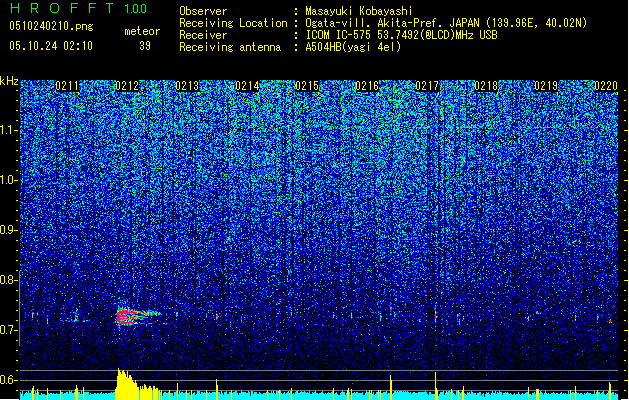Click the timestamp 05.10.24 02:10
This screenshot has height=400, width=629.
tap(51, 46)
